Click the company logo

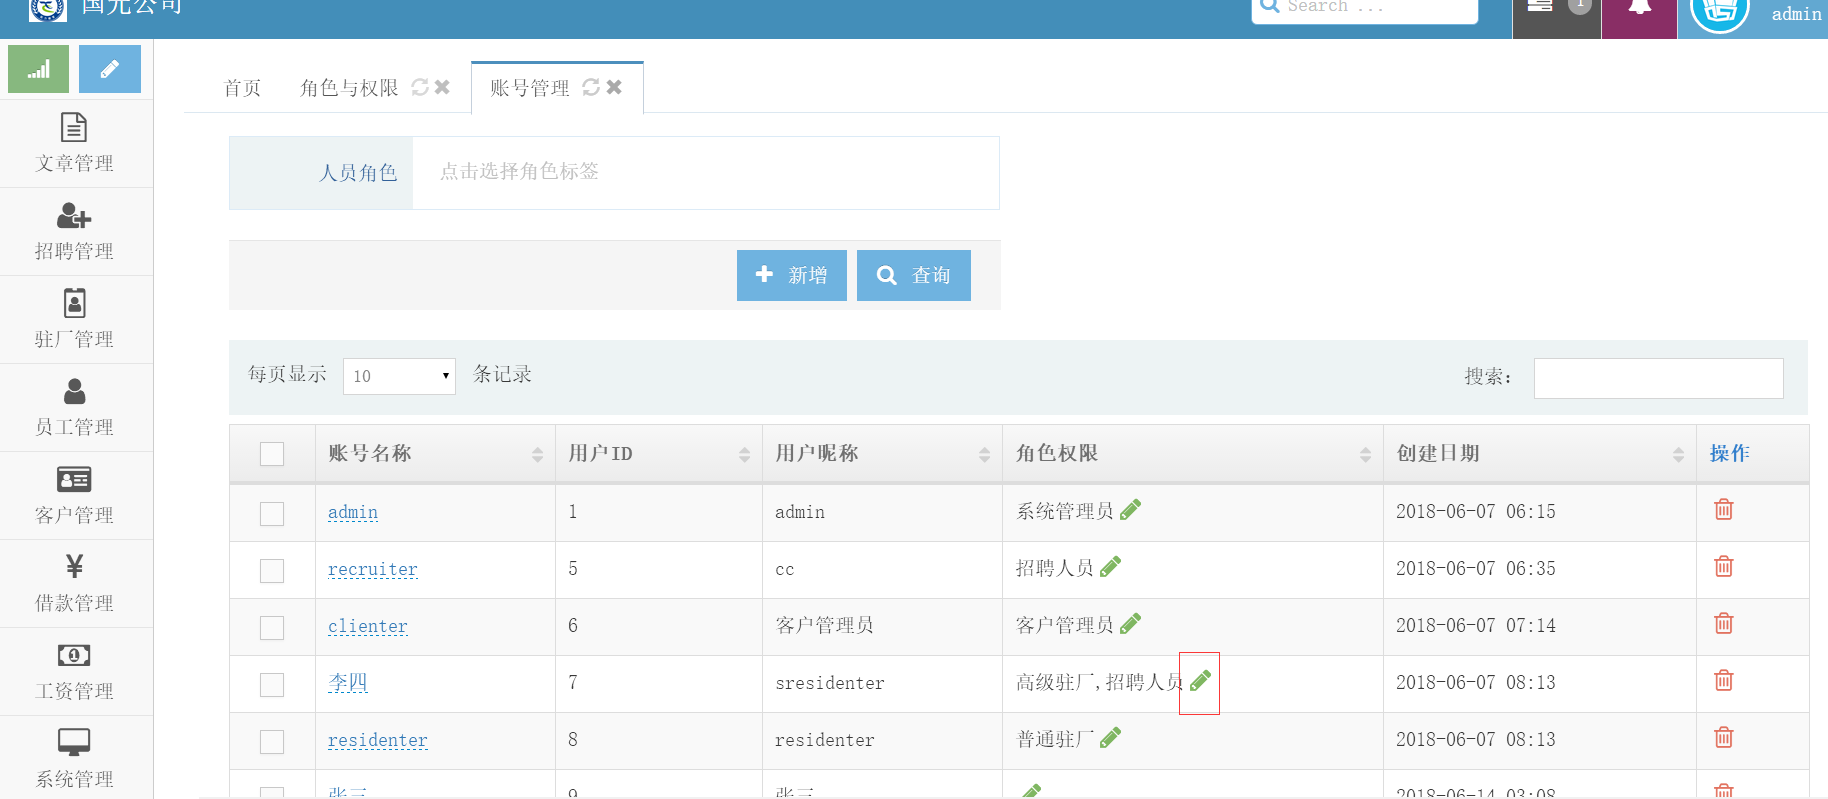pyautogui.click(x=48, y=9)
